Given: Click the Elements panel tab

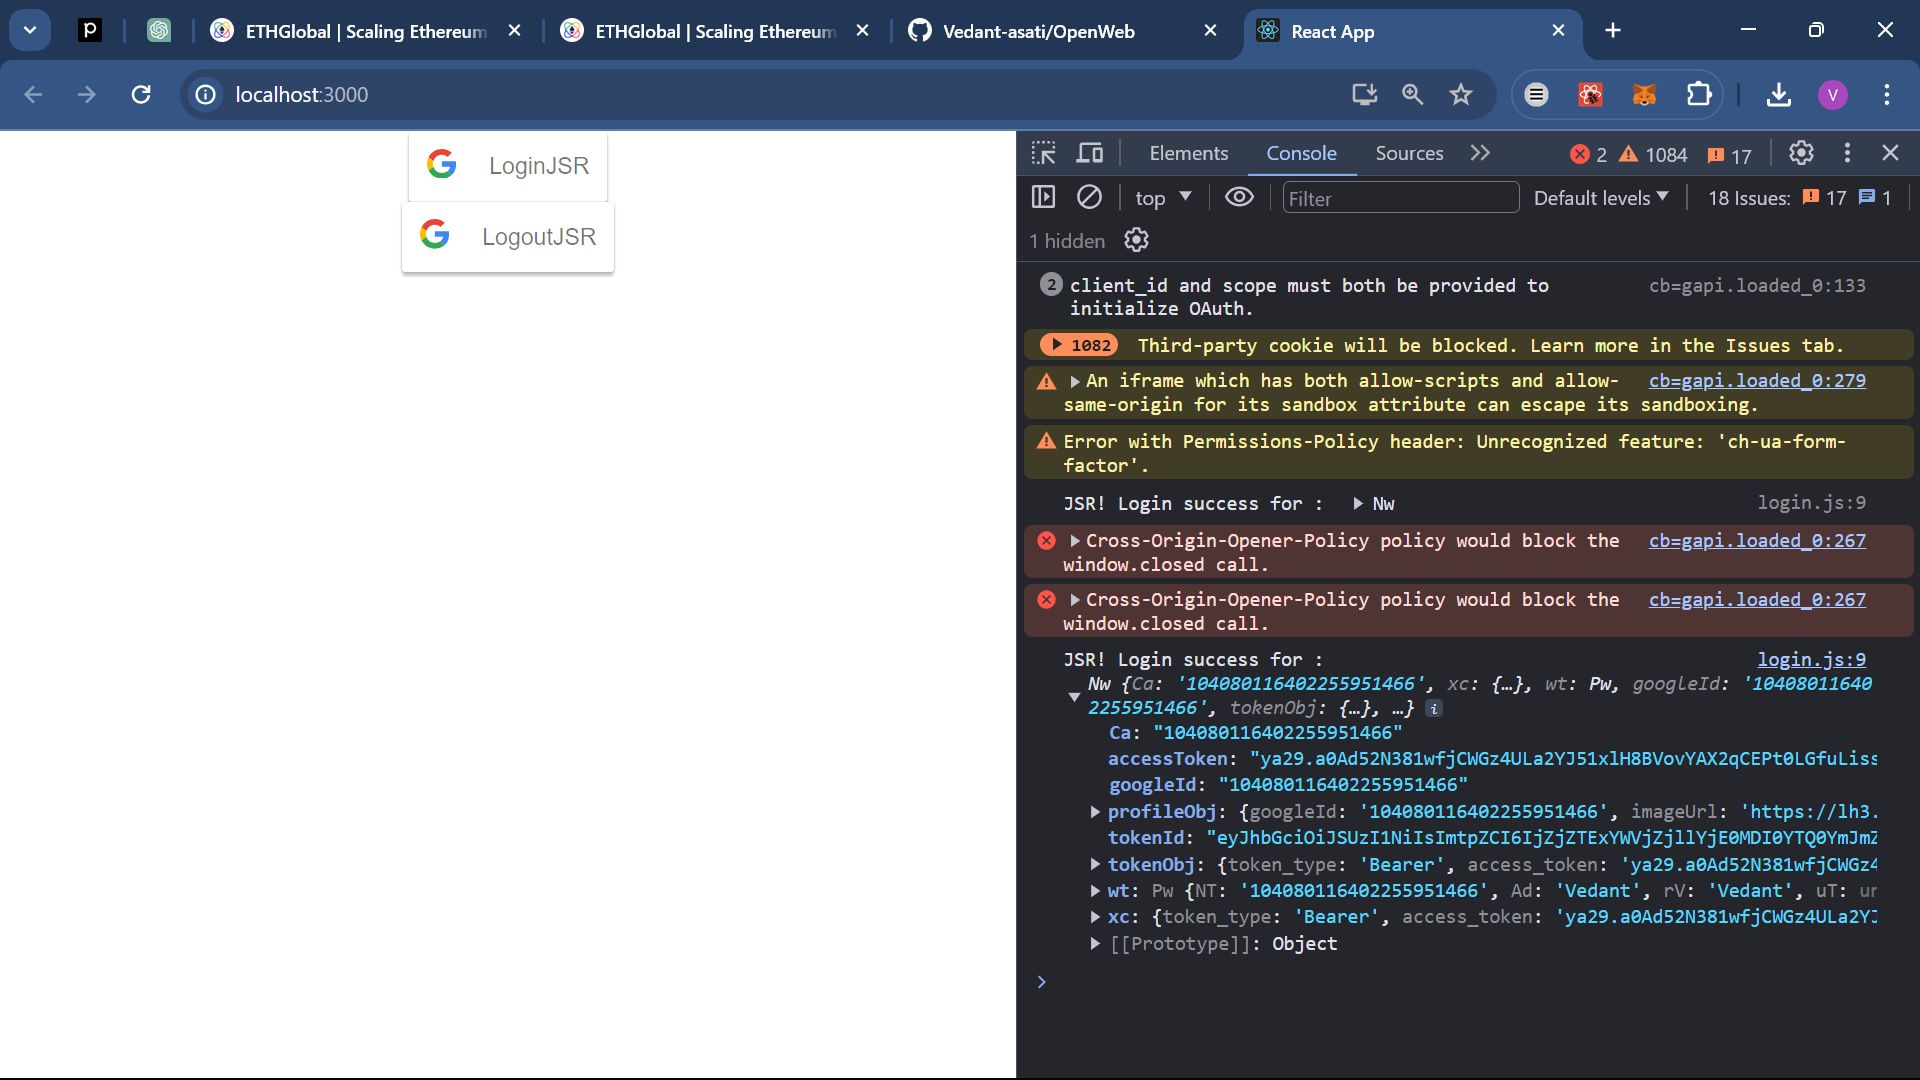Looking at the screenshot, I should click(1188, 153).
